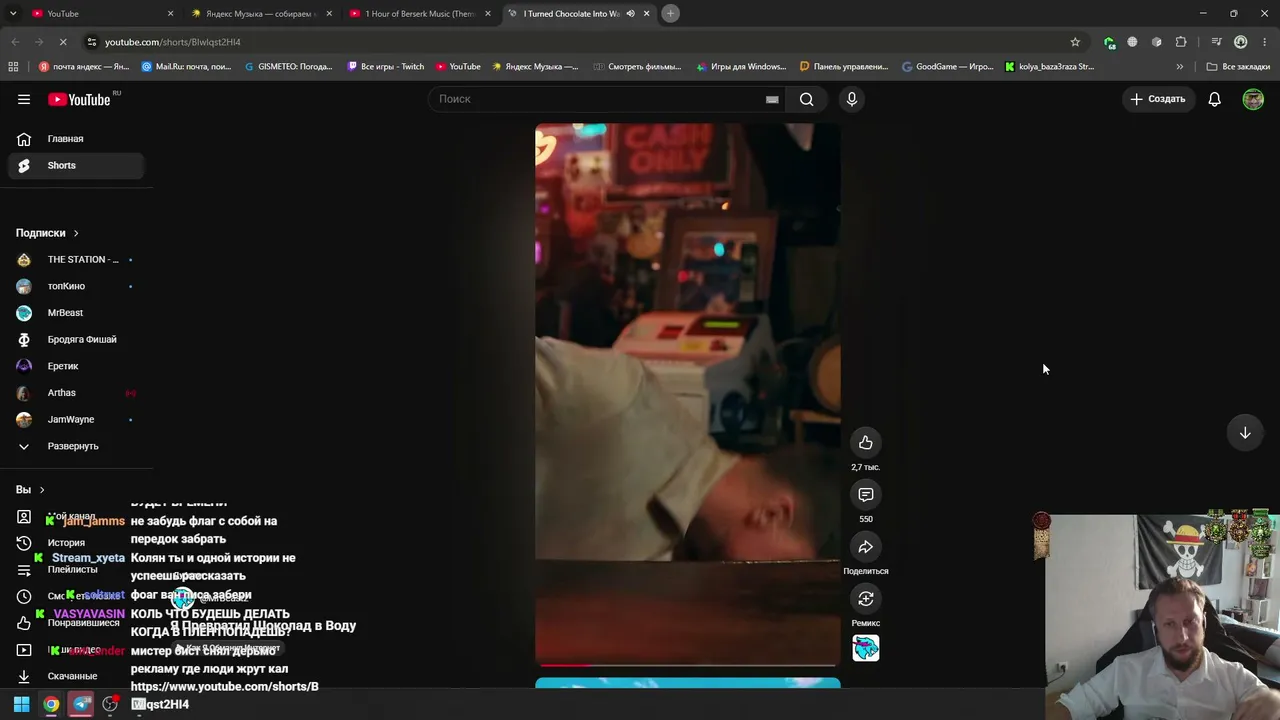Click the address bar URL
The height and width of the screenshot is (720, 1280).
click(172, 42)
